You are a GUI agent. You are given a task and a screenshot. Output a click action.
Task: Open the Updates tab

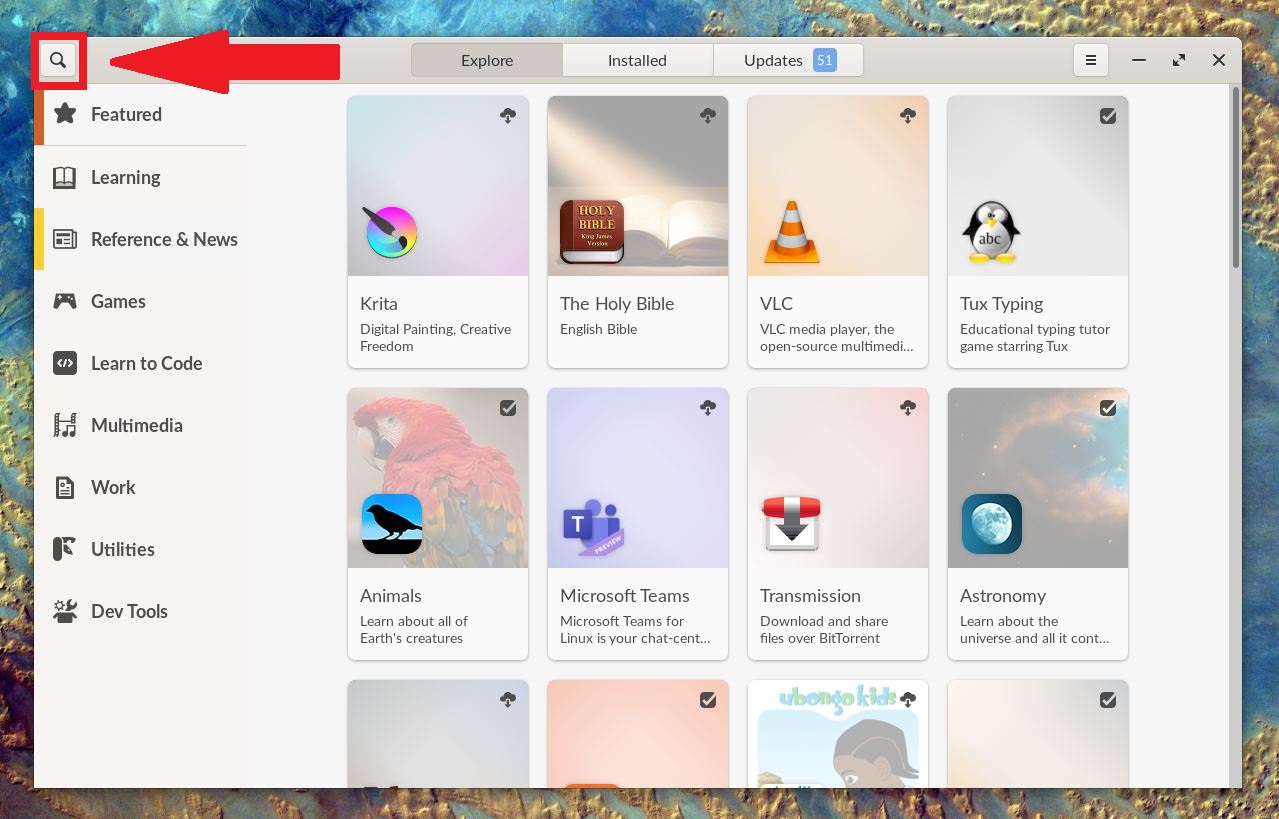(788, 60)
